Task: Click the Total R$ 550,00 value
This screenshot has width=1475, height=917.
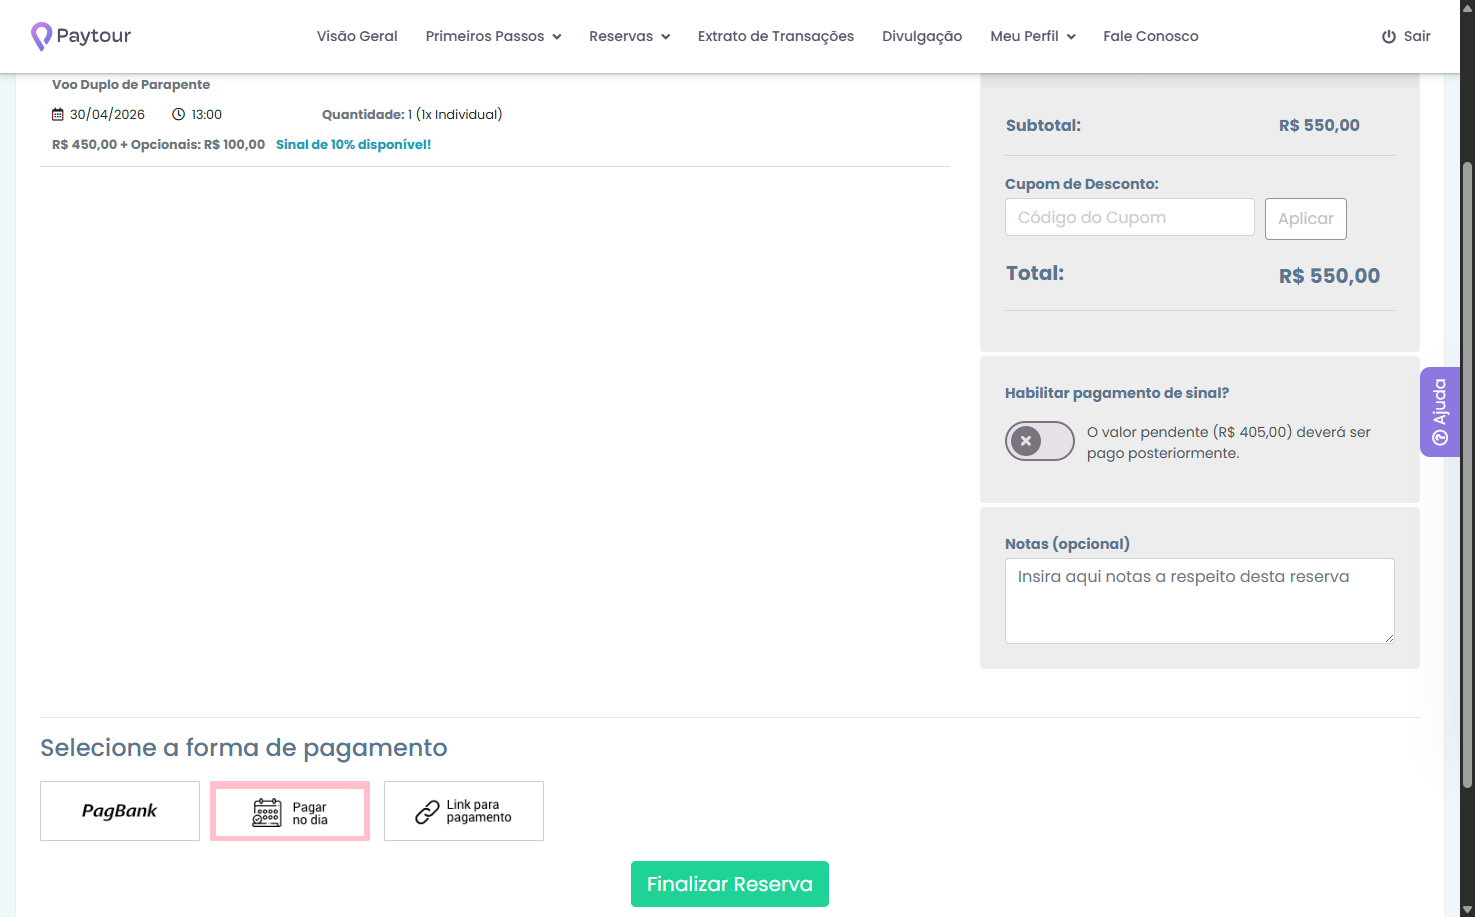Action: pos(1329,276)
